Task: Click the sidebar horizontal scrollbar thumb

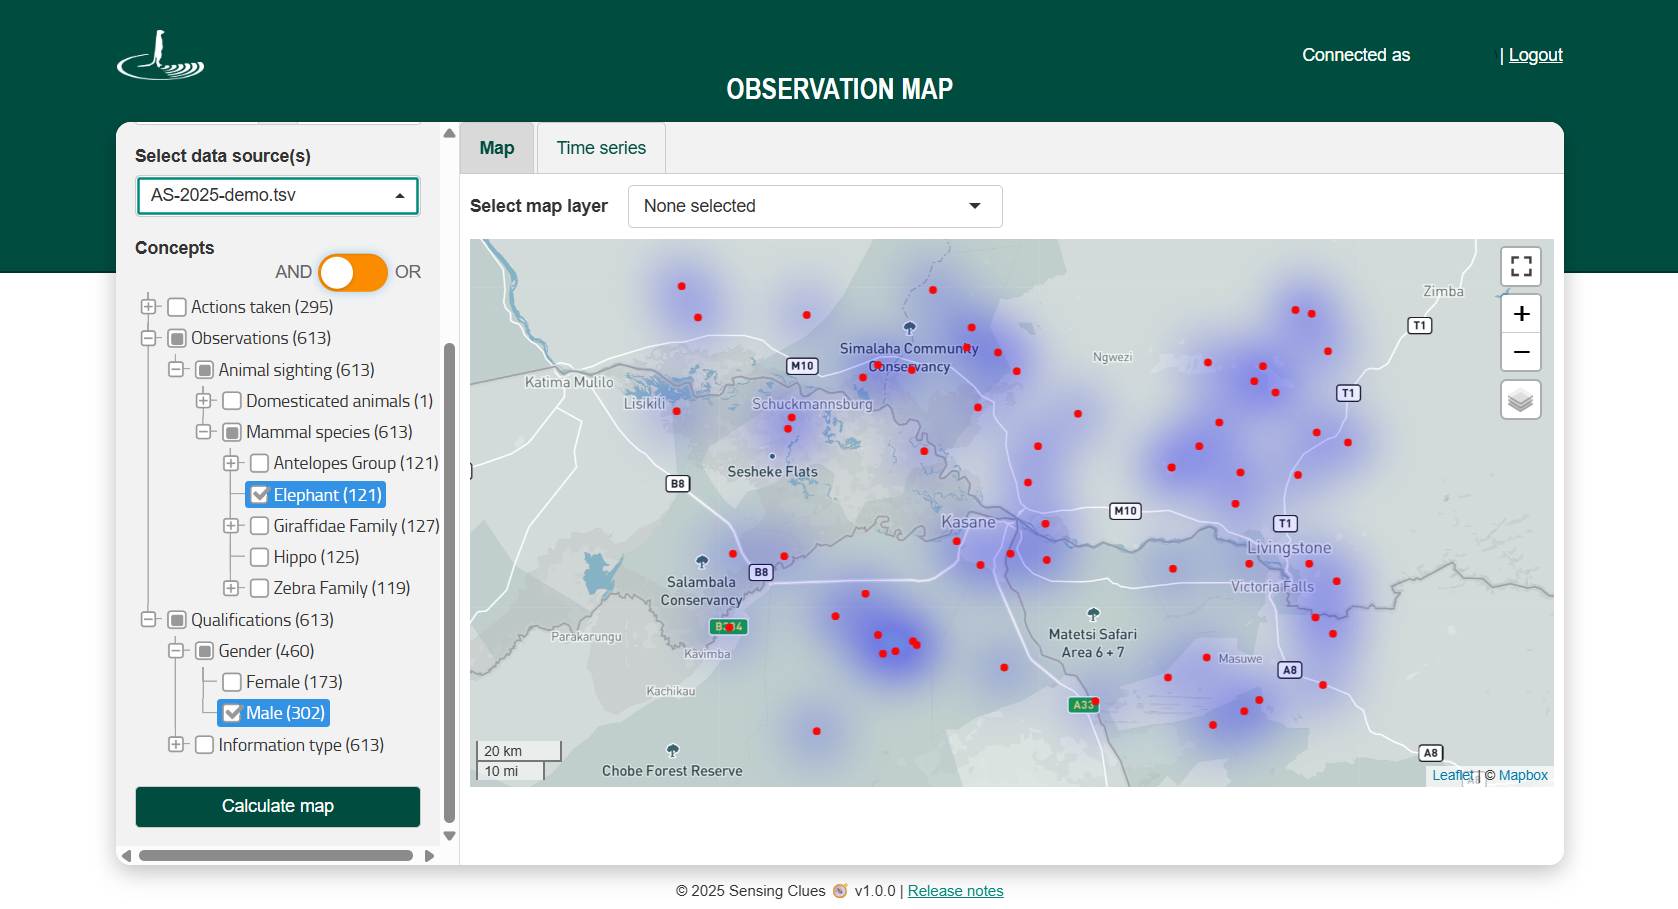Action: pyautogui.click(x=276, y=856)
